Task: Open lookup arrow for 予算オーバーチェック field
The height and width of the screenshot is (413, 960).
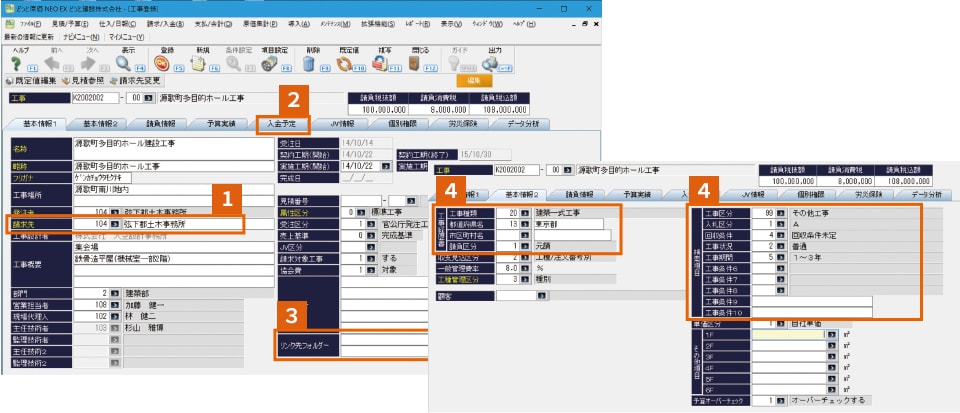Action: [x=781, y=400]
